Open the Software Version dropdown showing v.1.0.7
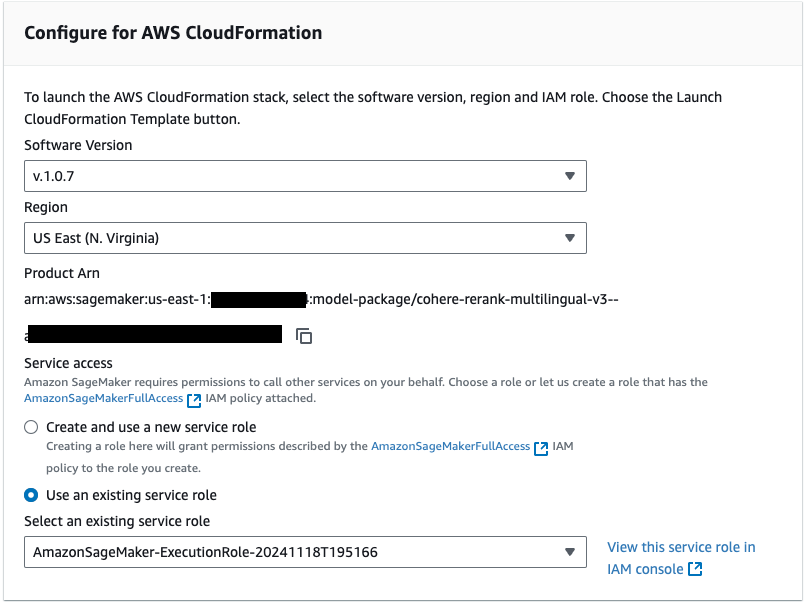 pos(305,176)
